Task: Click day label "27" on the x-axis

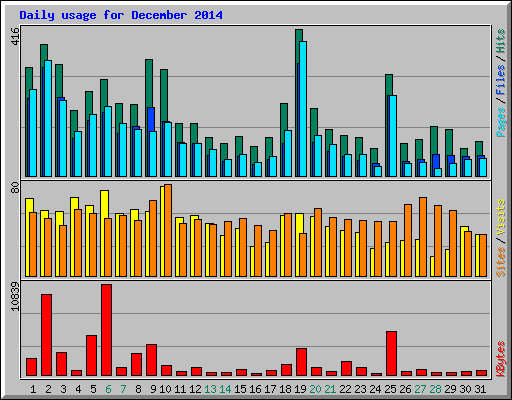Action: [420, 389]
